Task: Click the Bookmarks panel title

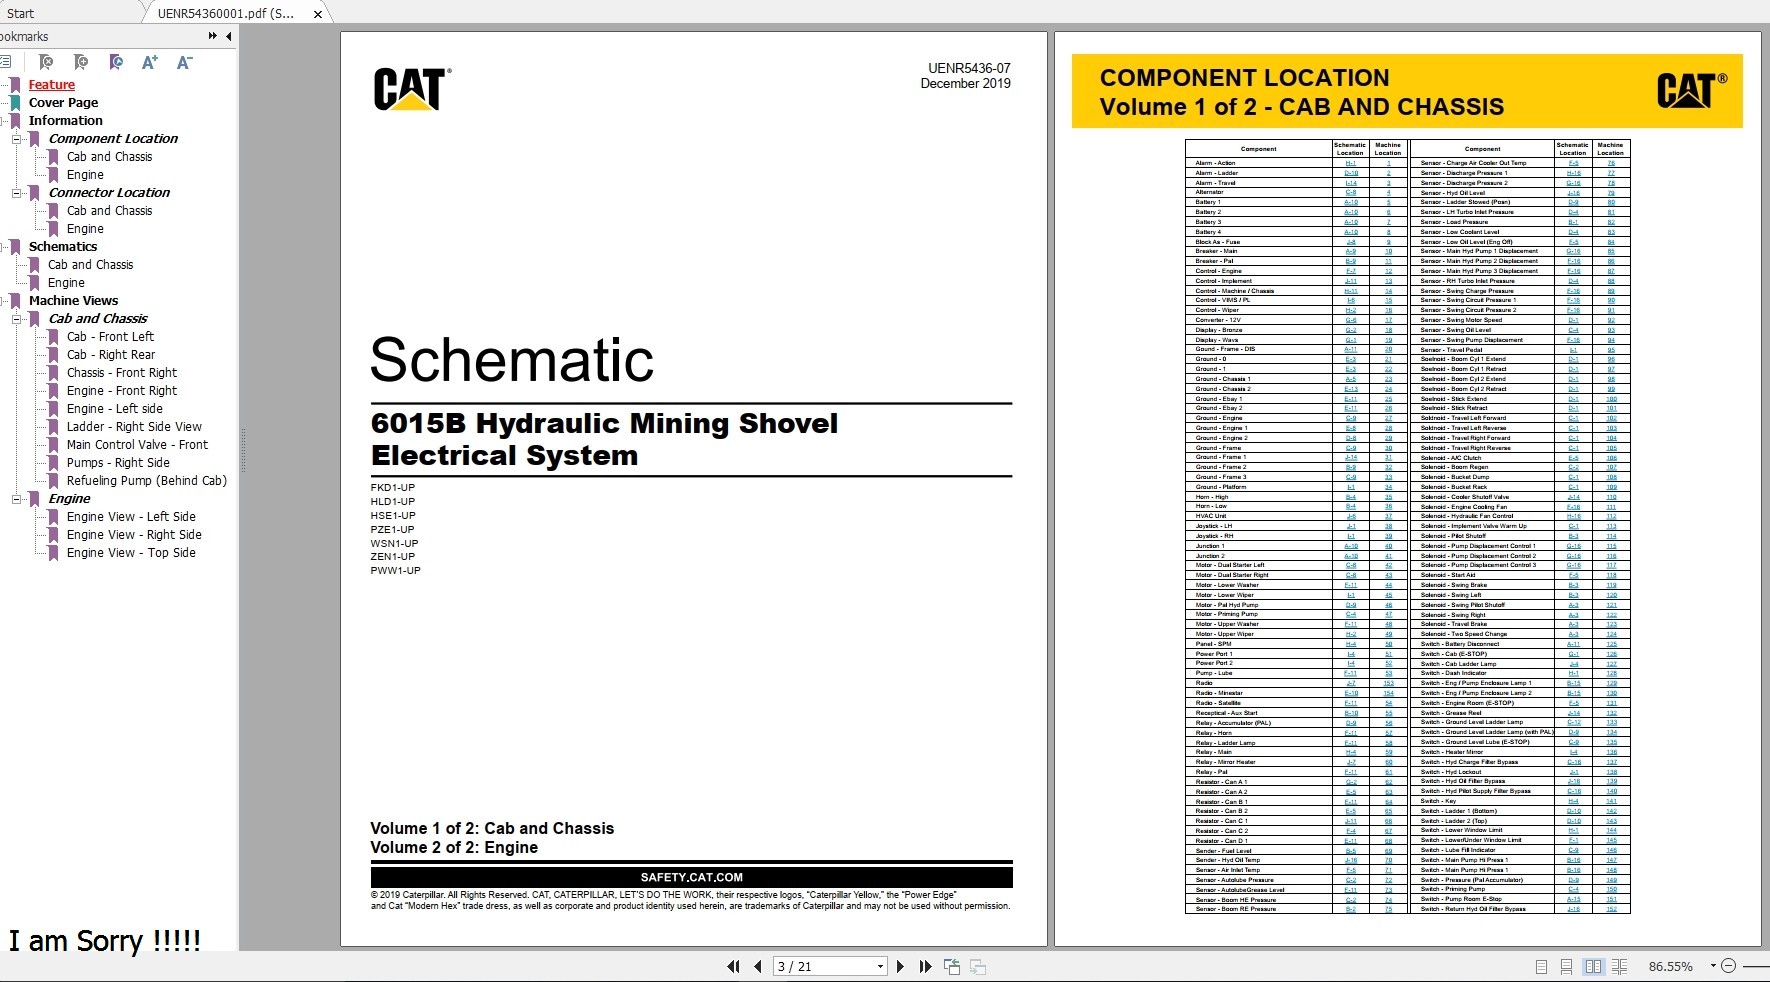Action: tap(24, 36)
